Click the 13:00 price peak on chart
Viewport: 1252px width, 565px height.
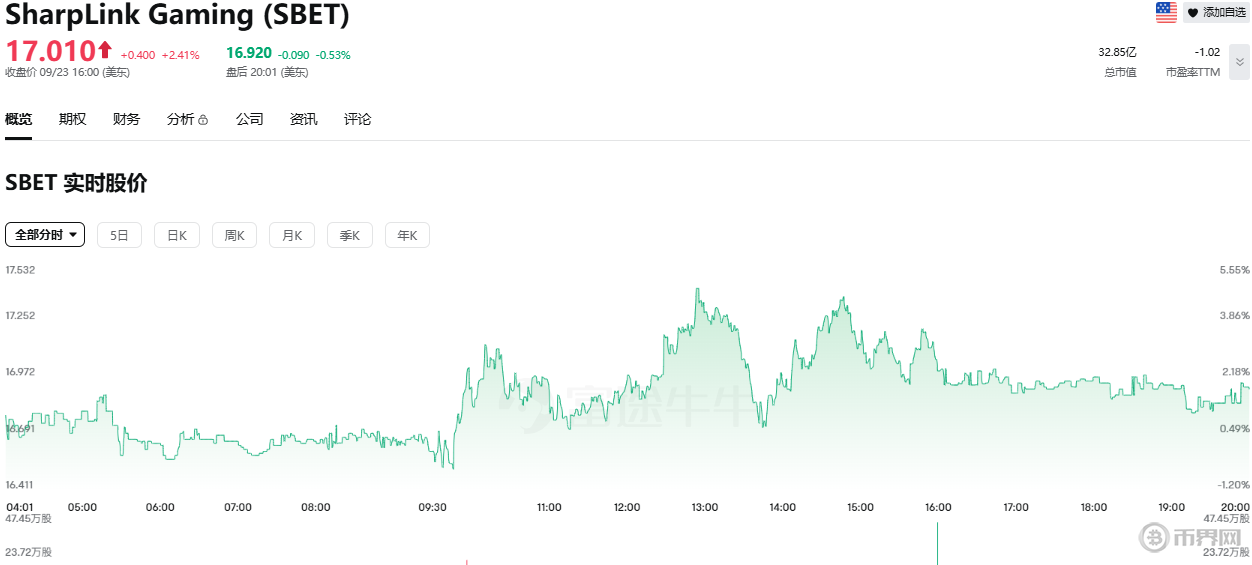695,290
